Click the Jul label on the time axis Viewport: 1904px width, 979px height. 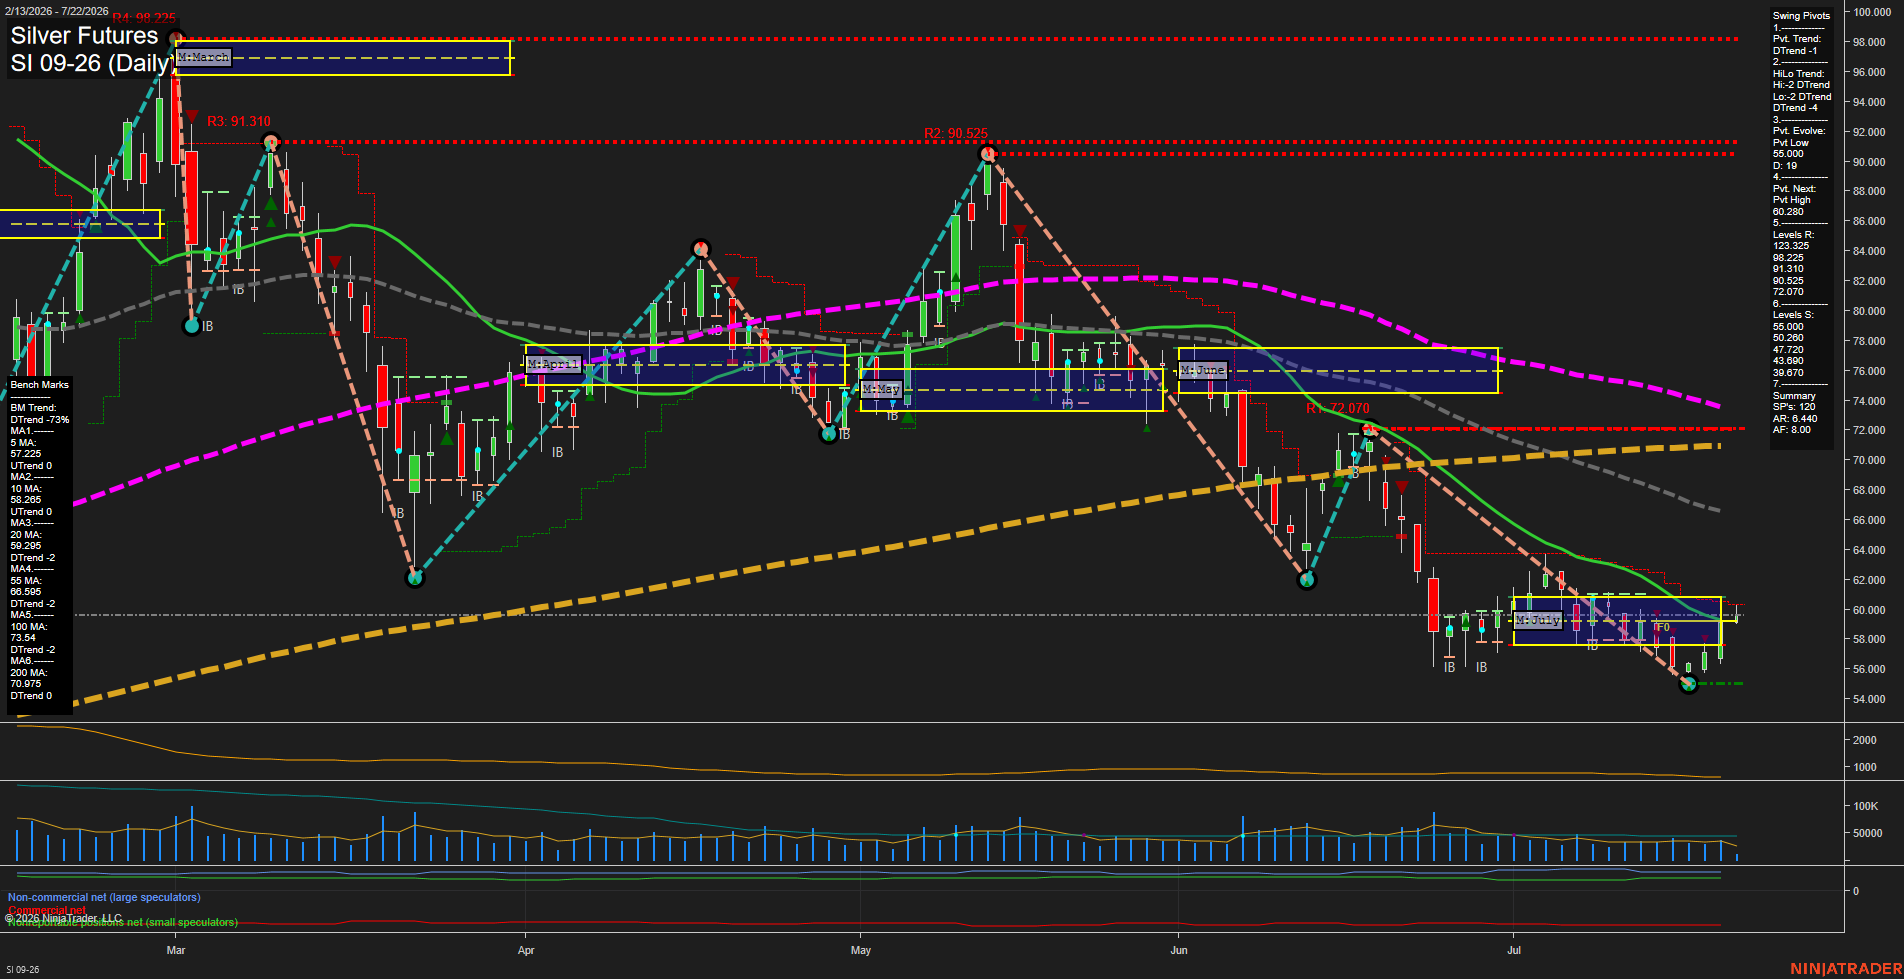(x=1514, y=950)
